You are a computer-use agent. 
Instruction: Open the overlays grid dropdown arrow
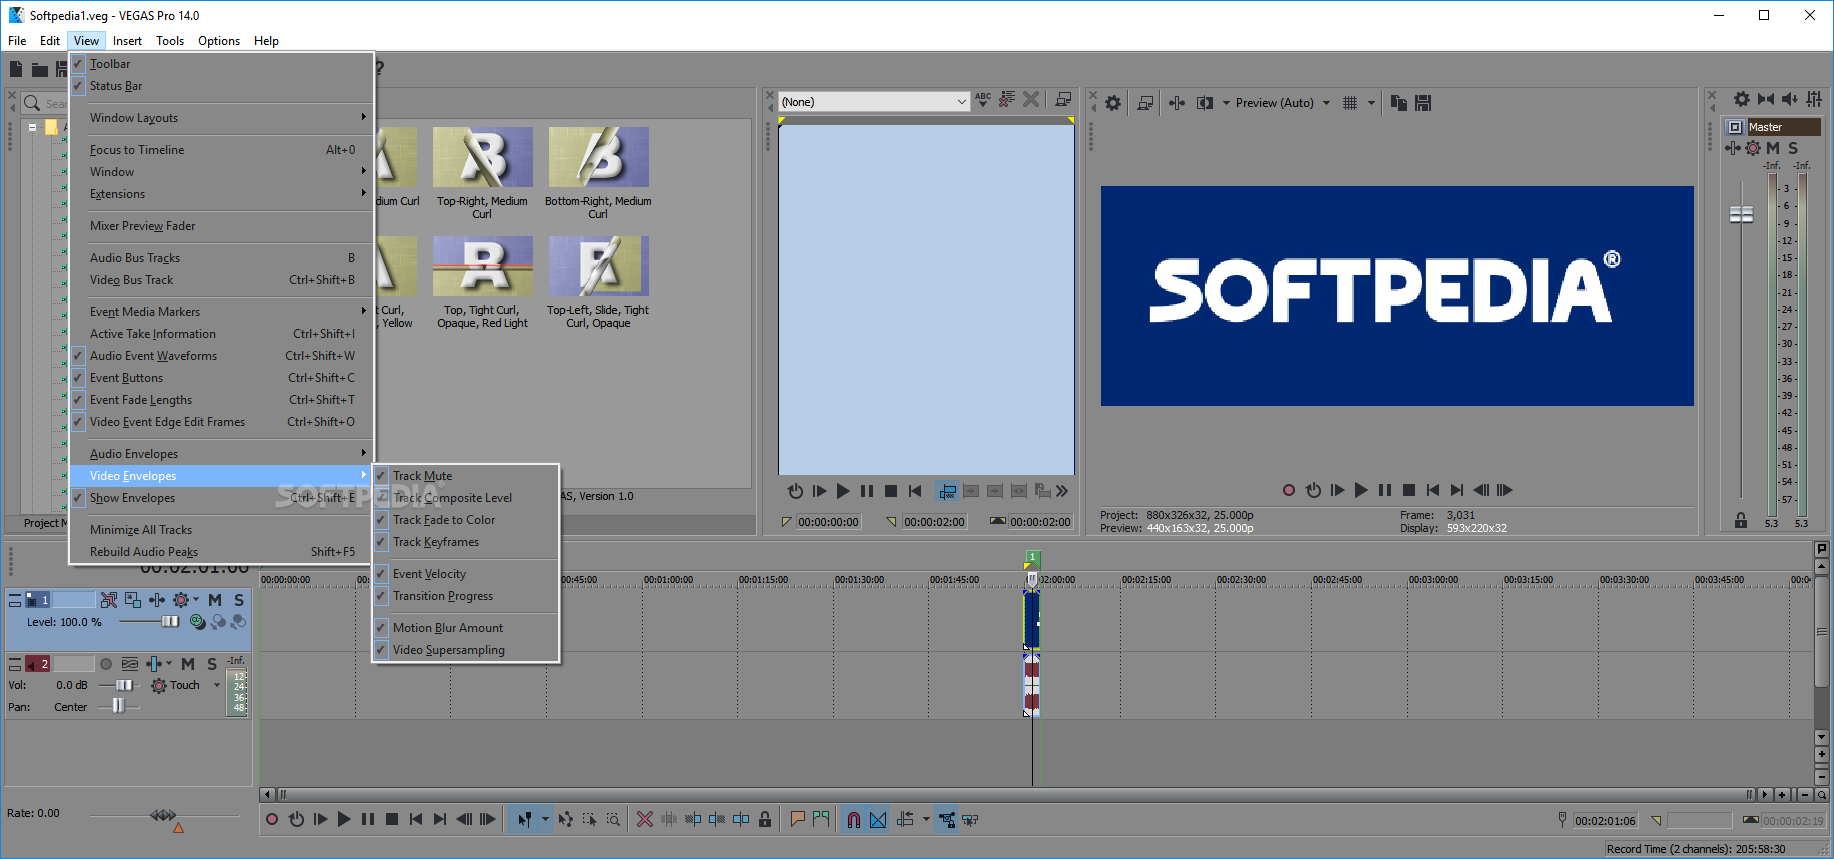point(1371,102)
